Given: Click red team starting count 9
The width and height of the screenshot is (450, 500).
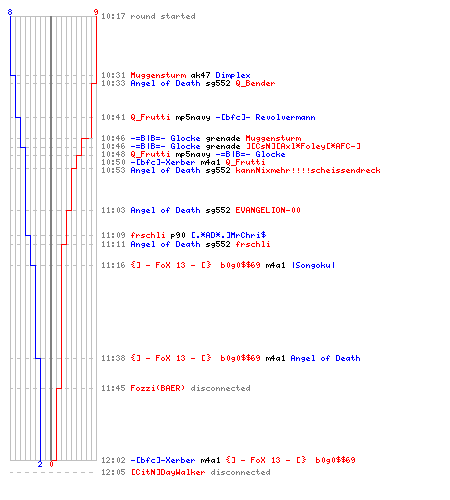Looking at the screenshot, I should (96, 12).
